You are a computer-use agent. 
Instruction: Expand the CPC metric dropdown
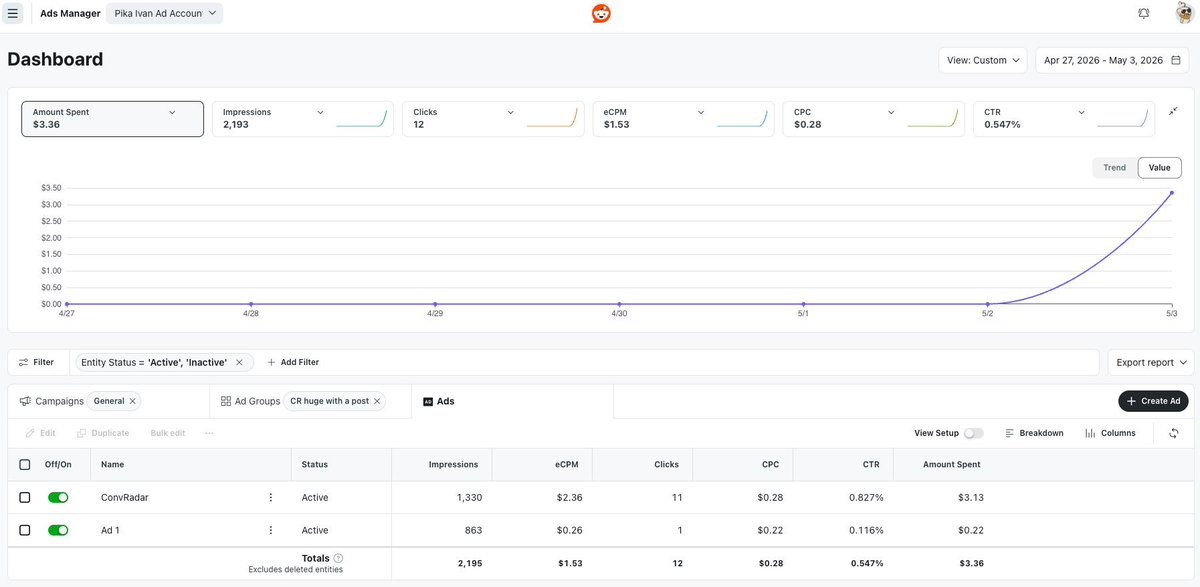coord(891,113)
